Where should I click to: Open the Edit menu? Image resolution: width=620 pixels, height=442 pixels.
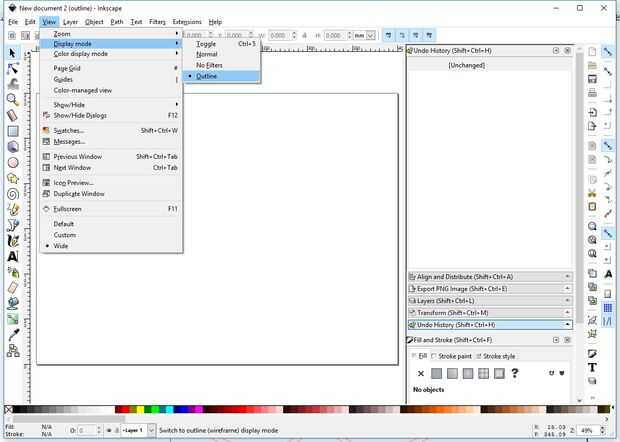30,22
